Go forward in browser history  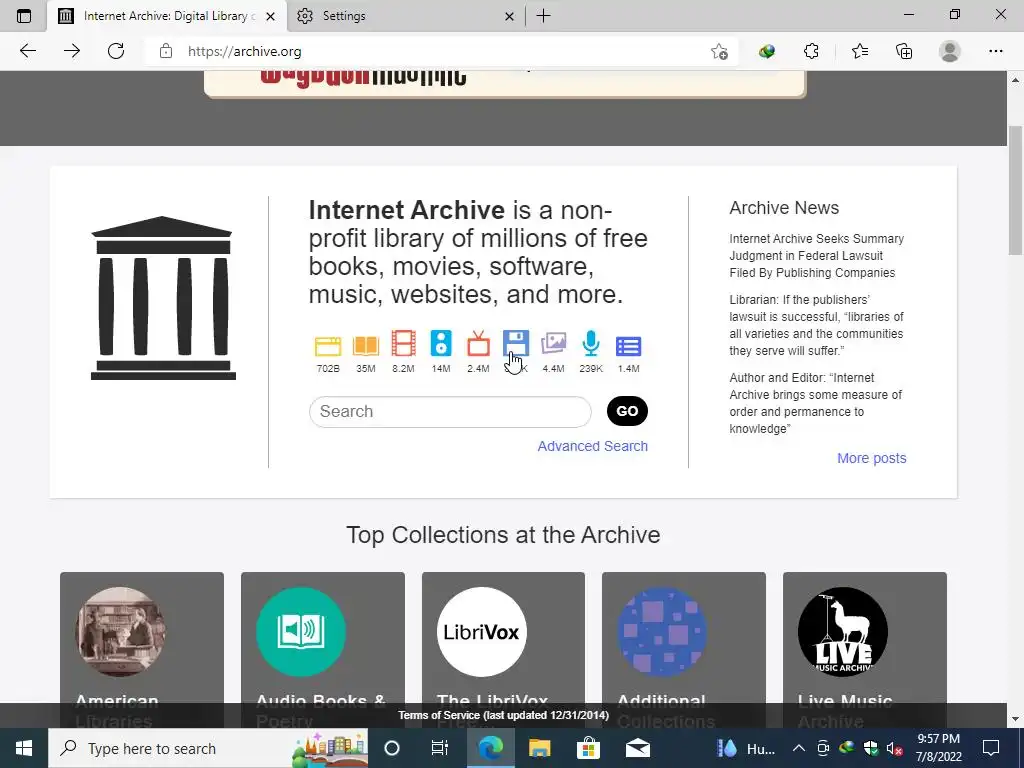(72, 51)
